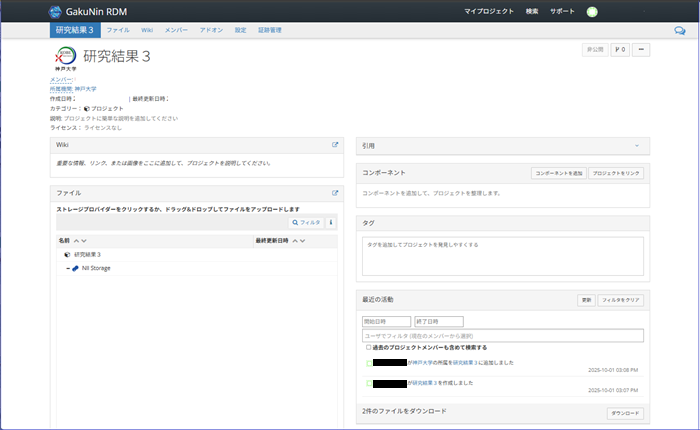Viewport: 700px width, 430px height.
Task: Open マイプロジェクト in top menu
Action: pos(489,11)
